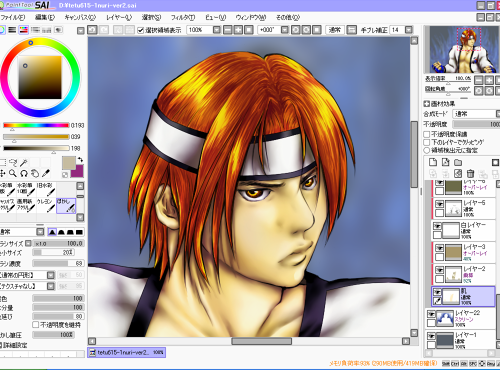Select the hand pan tool
500x370 pixels.
(35, 173)
